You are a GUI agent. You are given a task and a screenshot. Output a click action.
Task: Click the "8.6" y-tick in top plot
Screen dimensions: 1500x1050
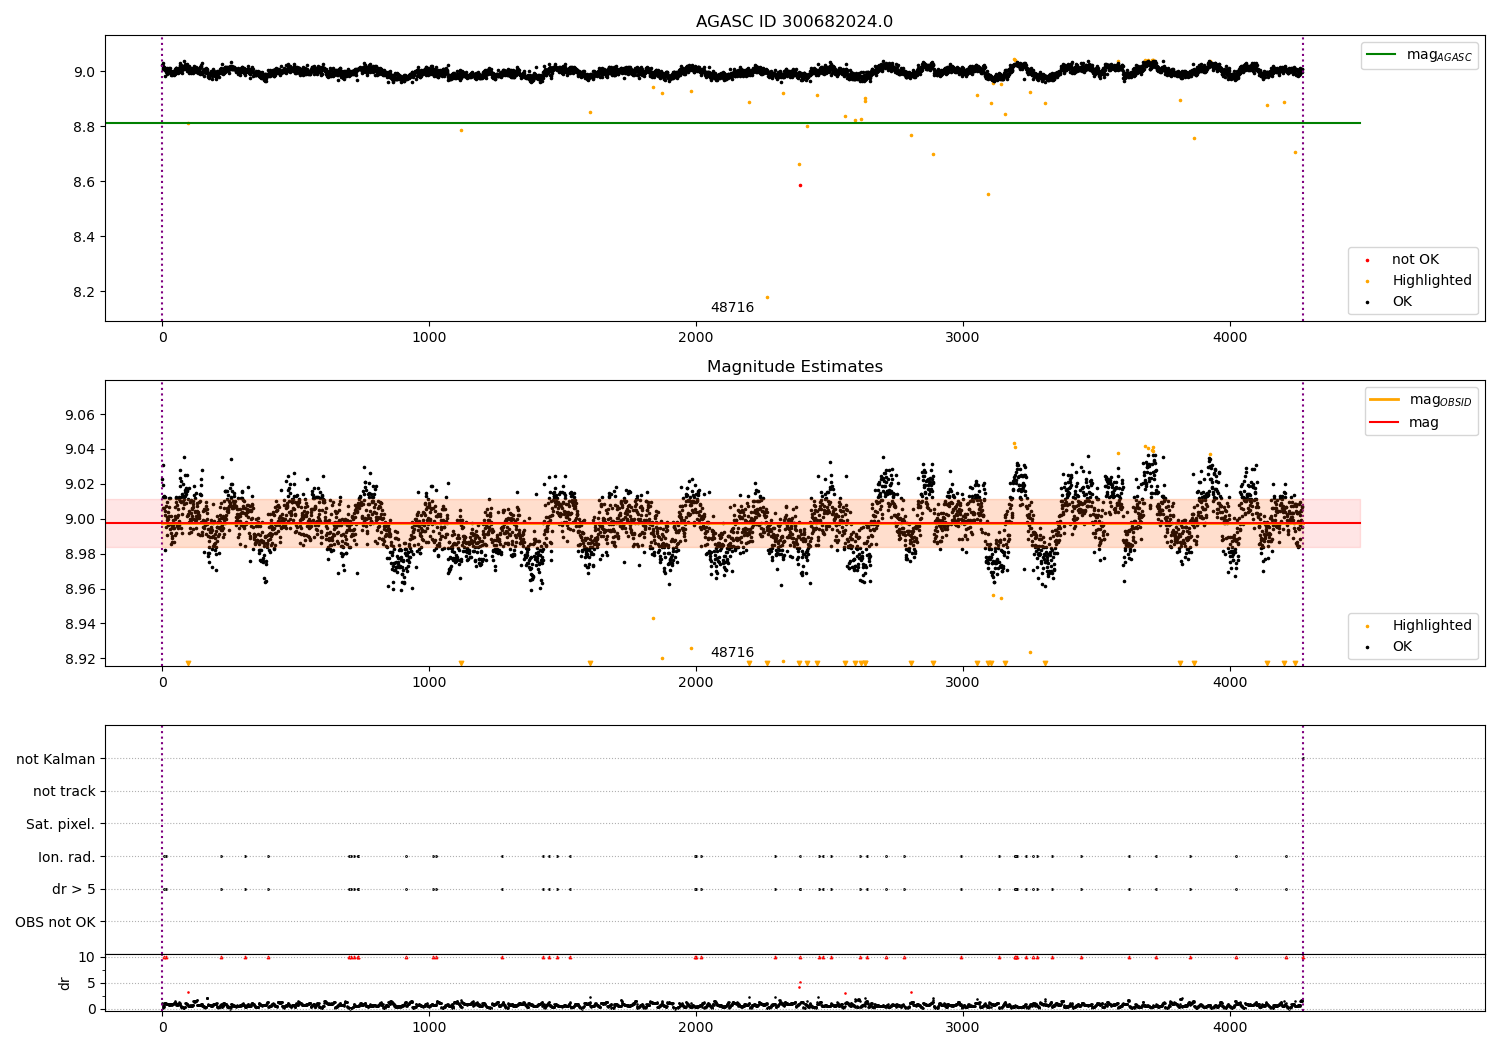point(84,182)
